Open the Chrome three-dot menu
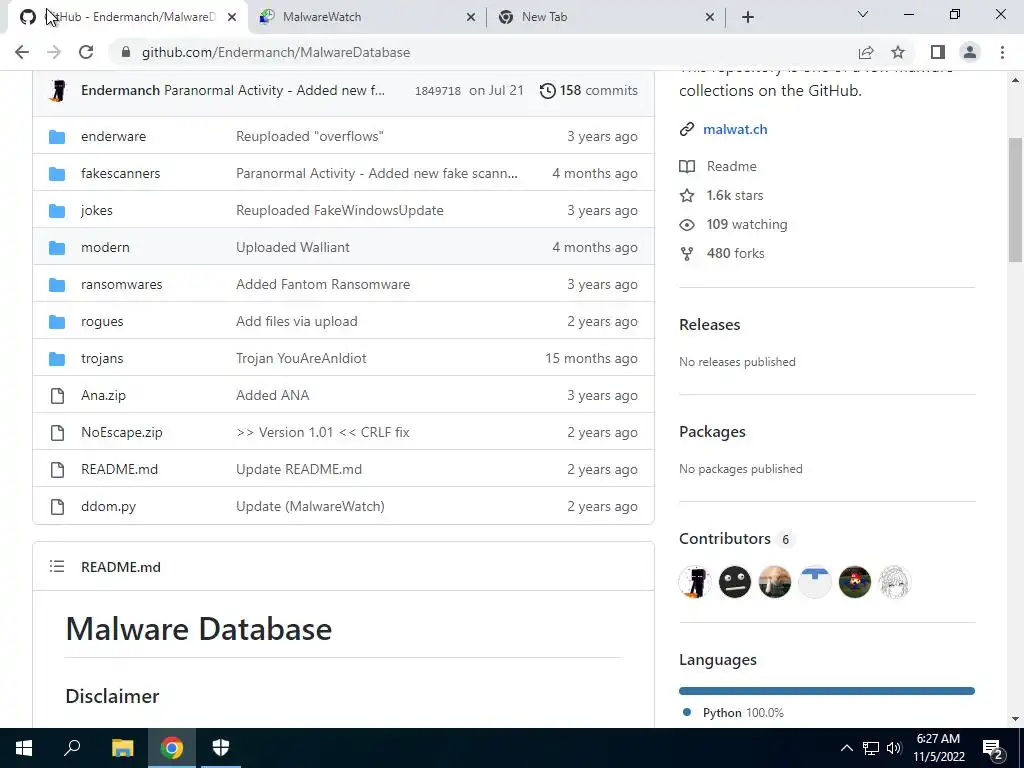This screenshot has width=1024, height=768. coord(1002,52)
